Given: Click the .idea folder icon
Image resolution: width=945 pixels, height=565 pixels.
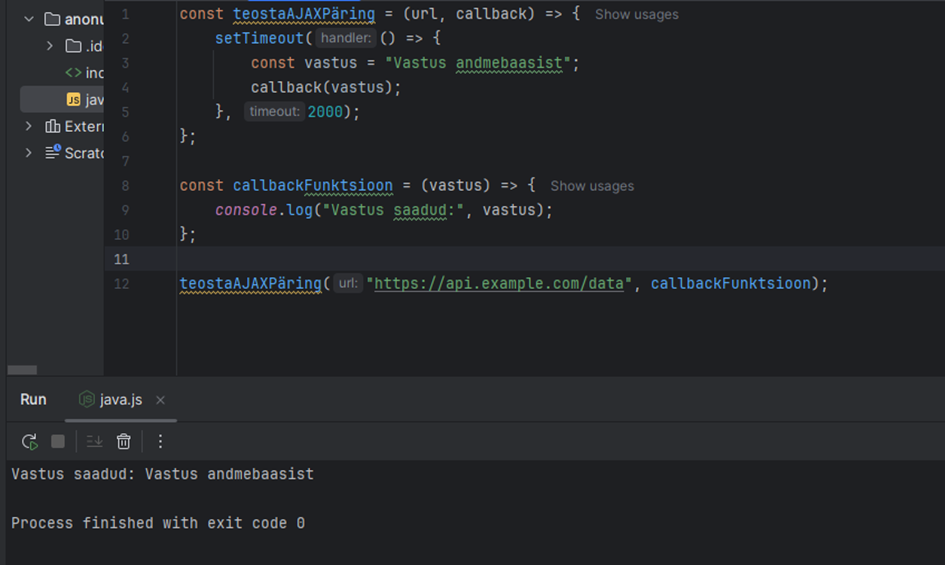Looking at the screenshot, I should 73,46.
